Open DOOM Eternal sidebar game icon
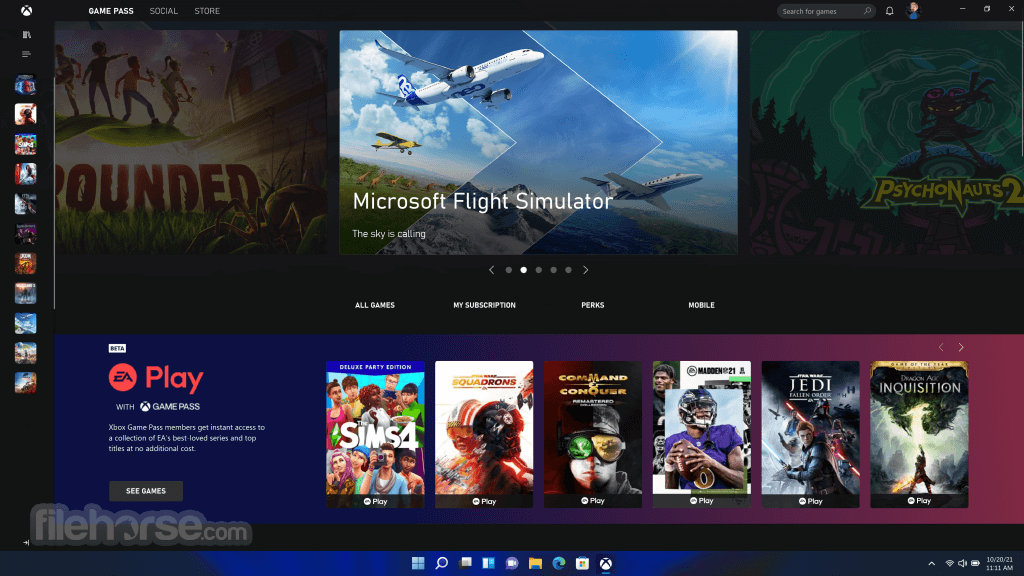The height and width of the screenshot is (576, 1024). [x=25, y=264]
